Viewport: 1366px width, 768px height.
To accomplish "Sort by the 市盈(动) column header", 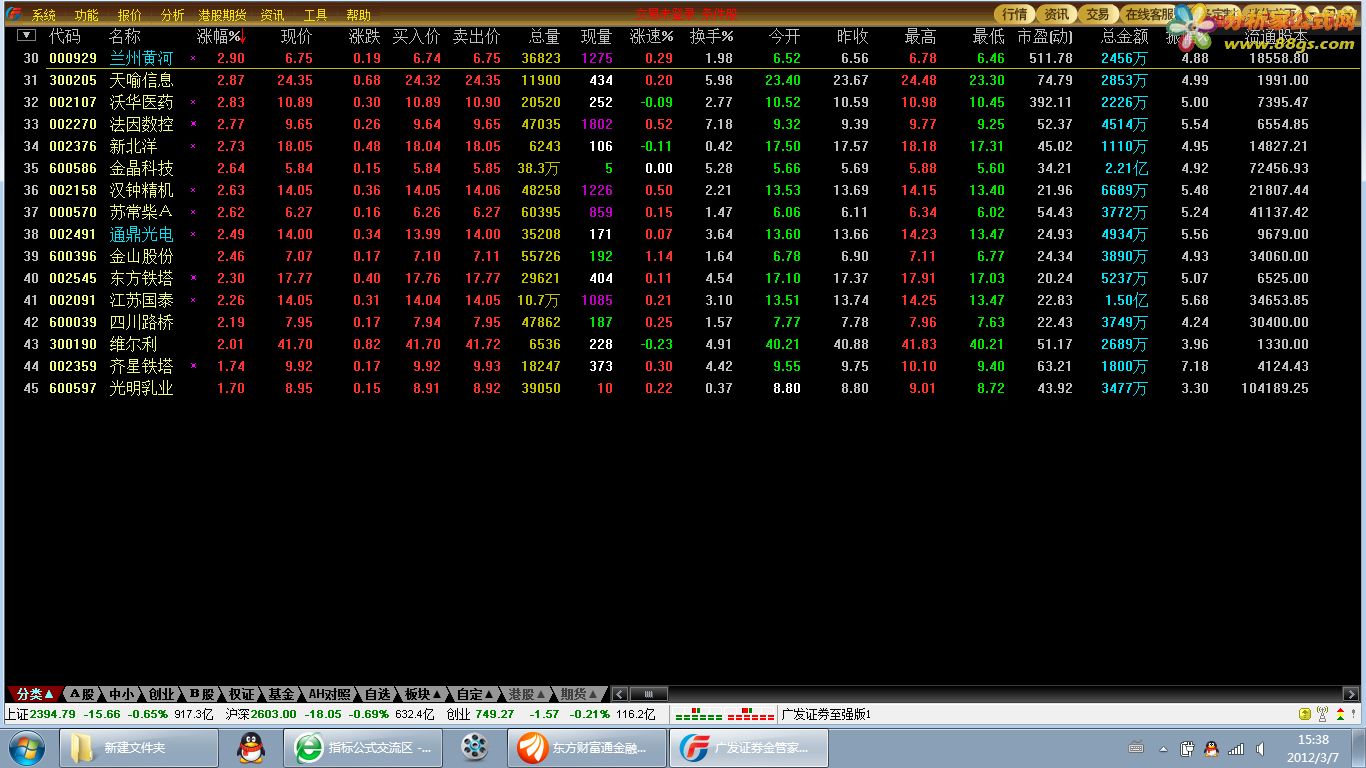I will tap(1044, 37).
